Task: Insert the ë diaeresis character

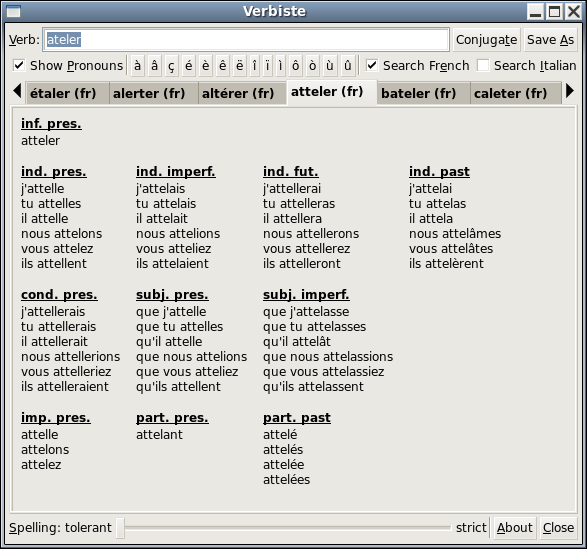Action: coord(239,66)
